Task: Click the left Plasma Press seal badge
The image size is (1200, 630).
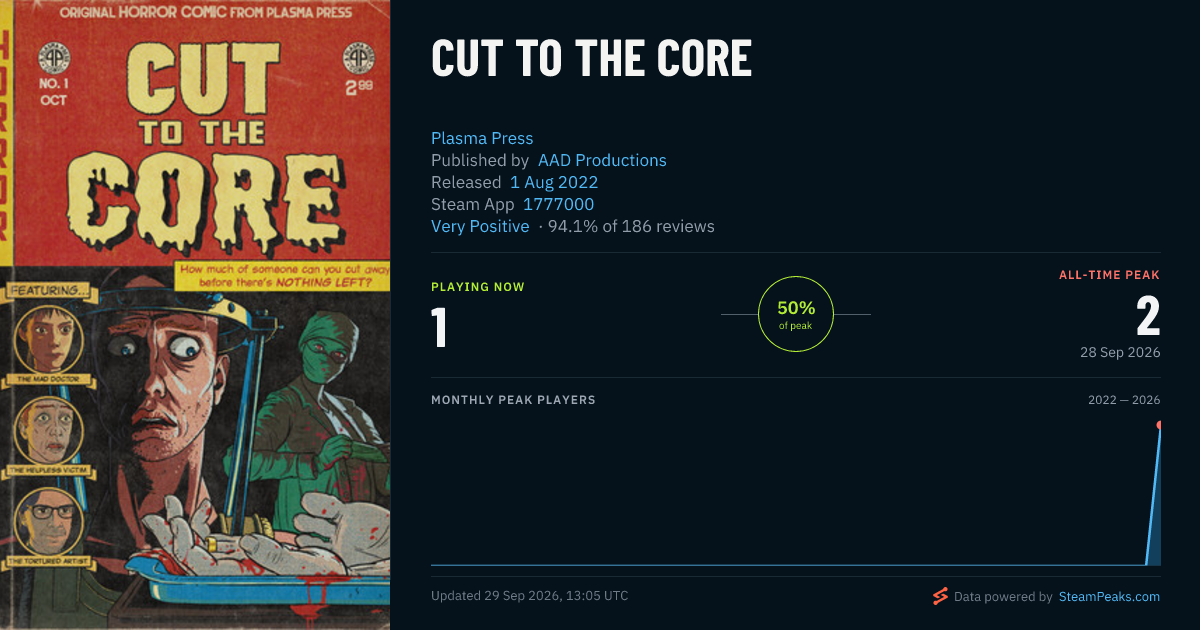Action: pyautogui.click(x=54, y=56)
